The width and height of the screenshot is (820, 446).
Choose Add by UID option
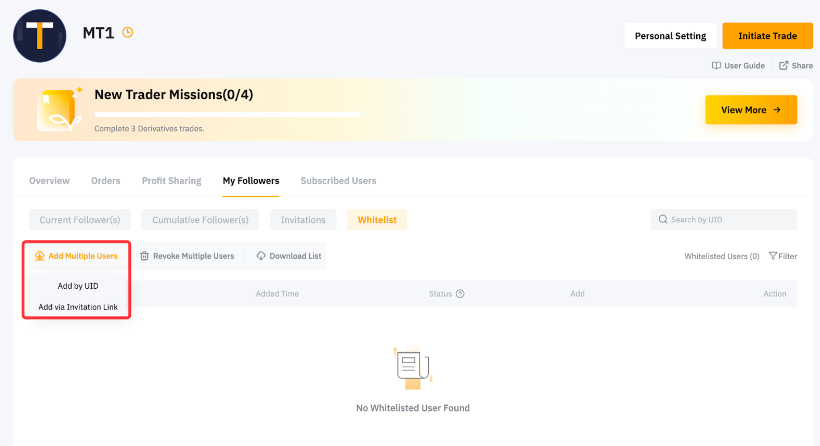[78, 286]
